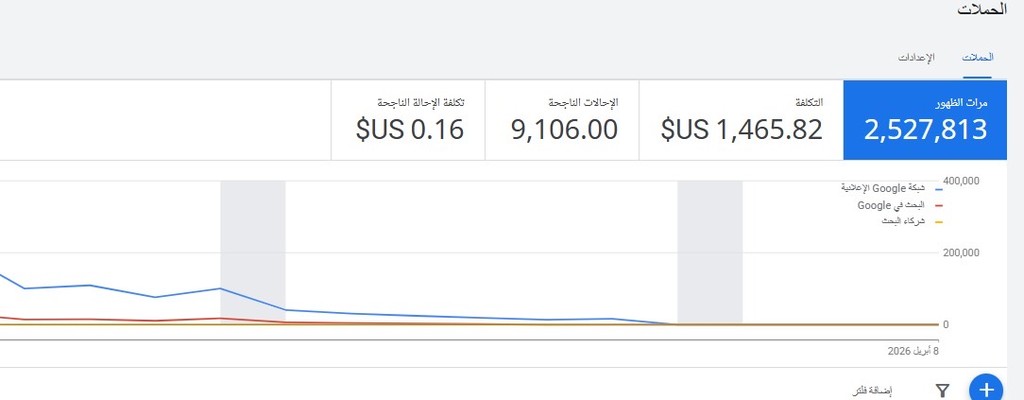Toggle the شبكة Google الإعلانية legend label
This screenshot has height=400, width=1024.
(x=885, y=188)
